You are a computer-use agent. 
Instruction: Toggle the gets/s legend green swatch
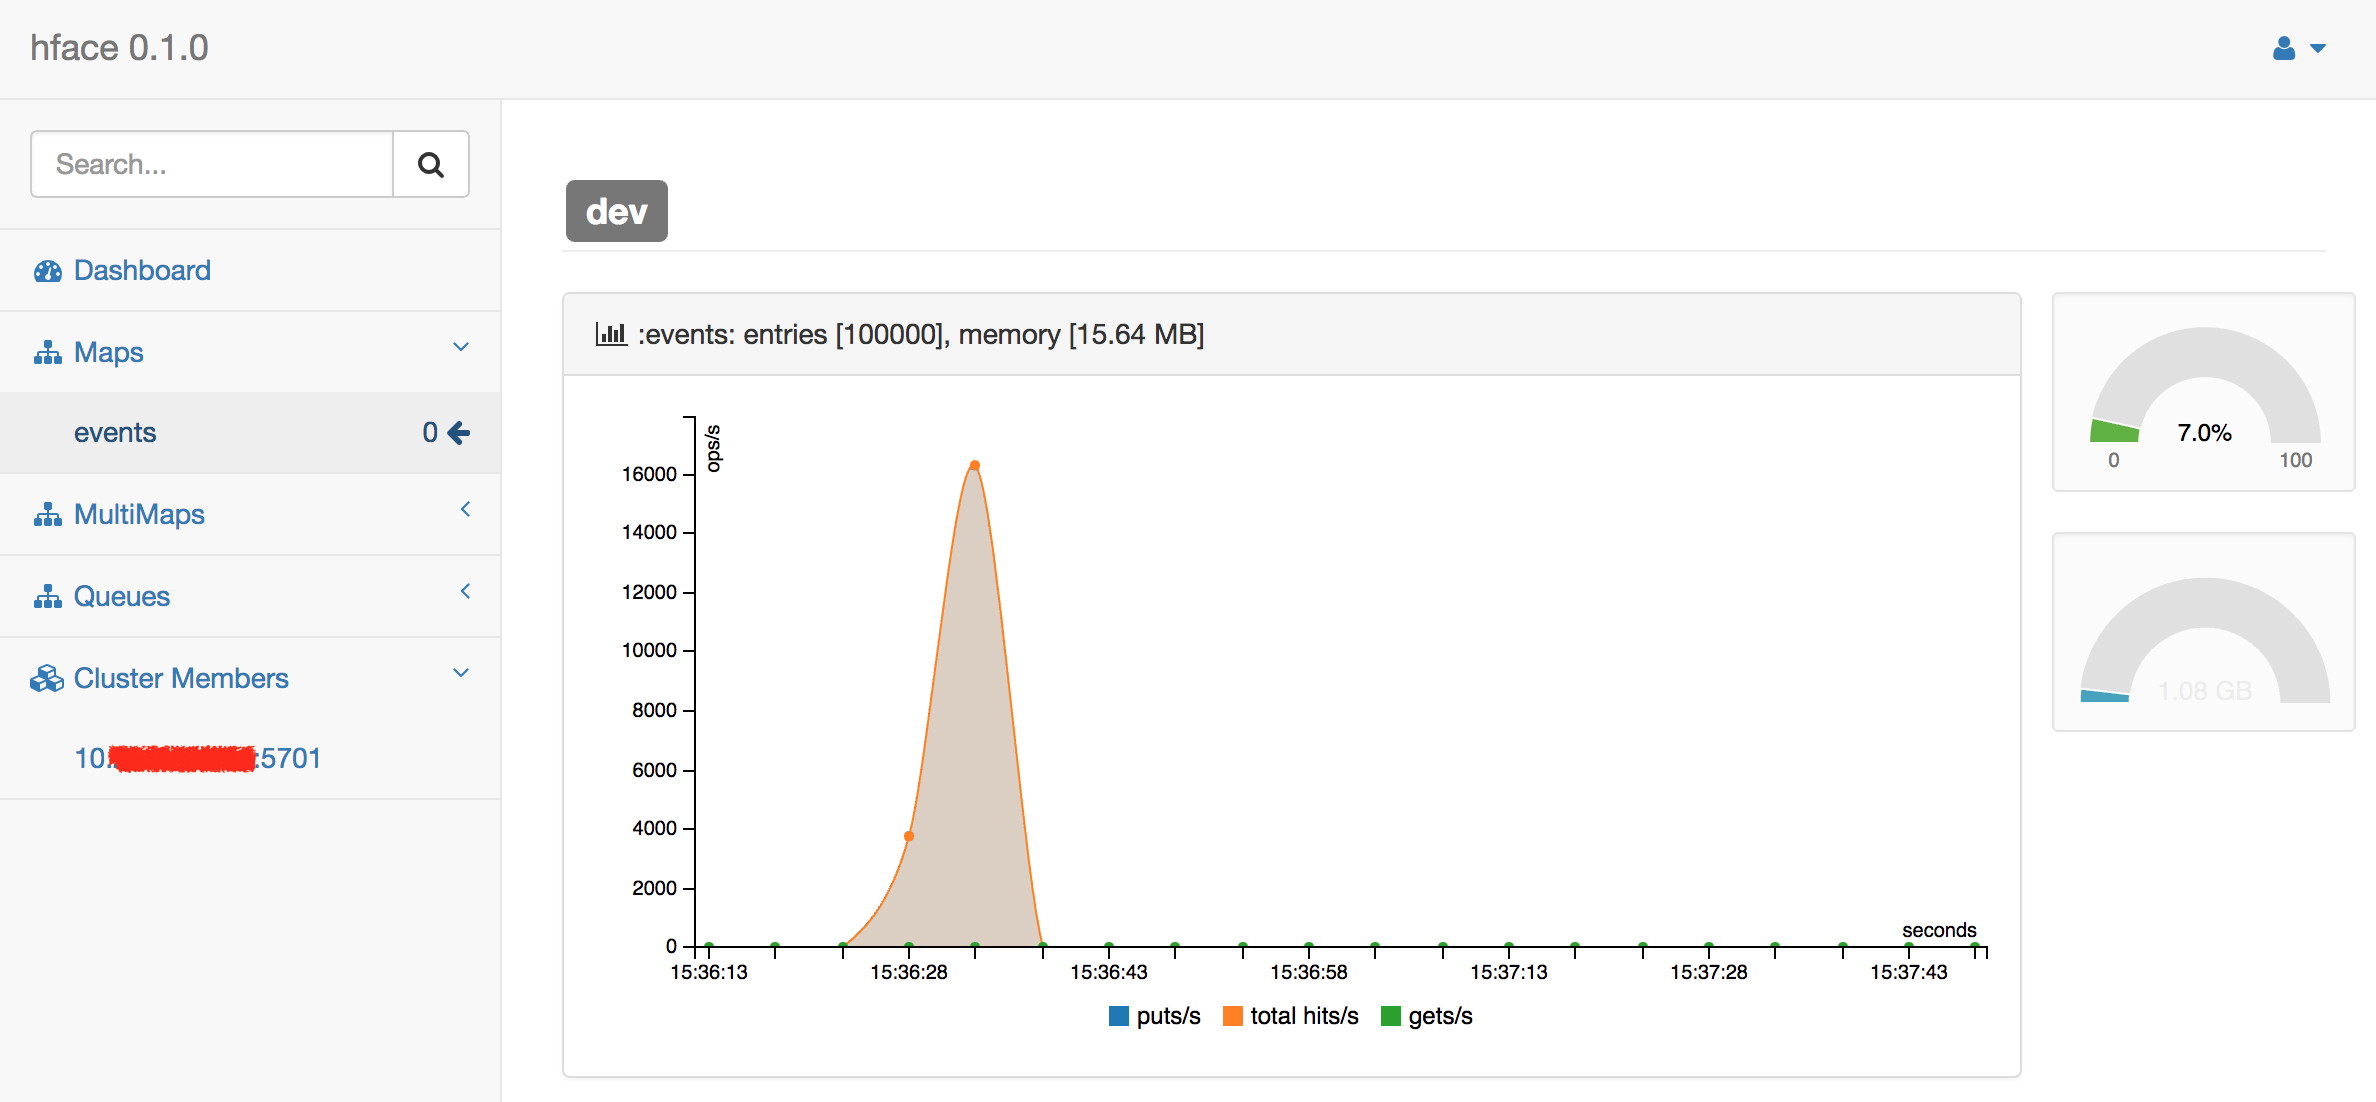(1391, 1016)
